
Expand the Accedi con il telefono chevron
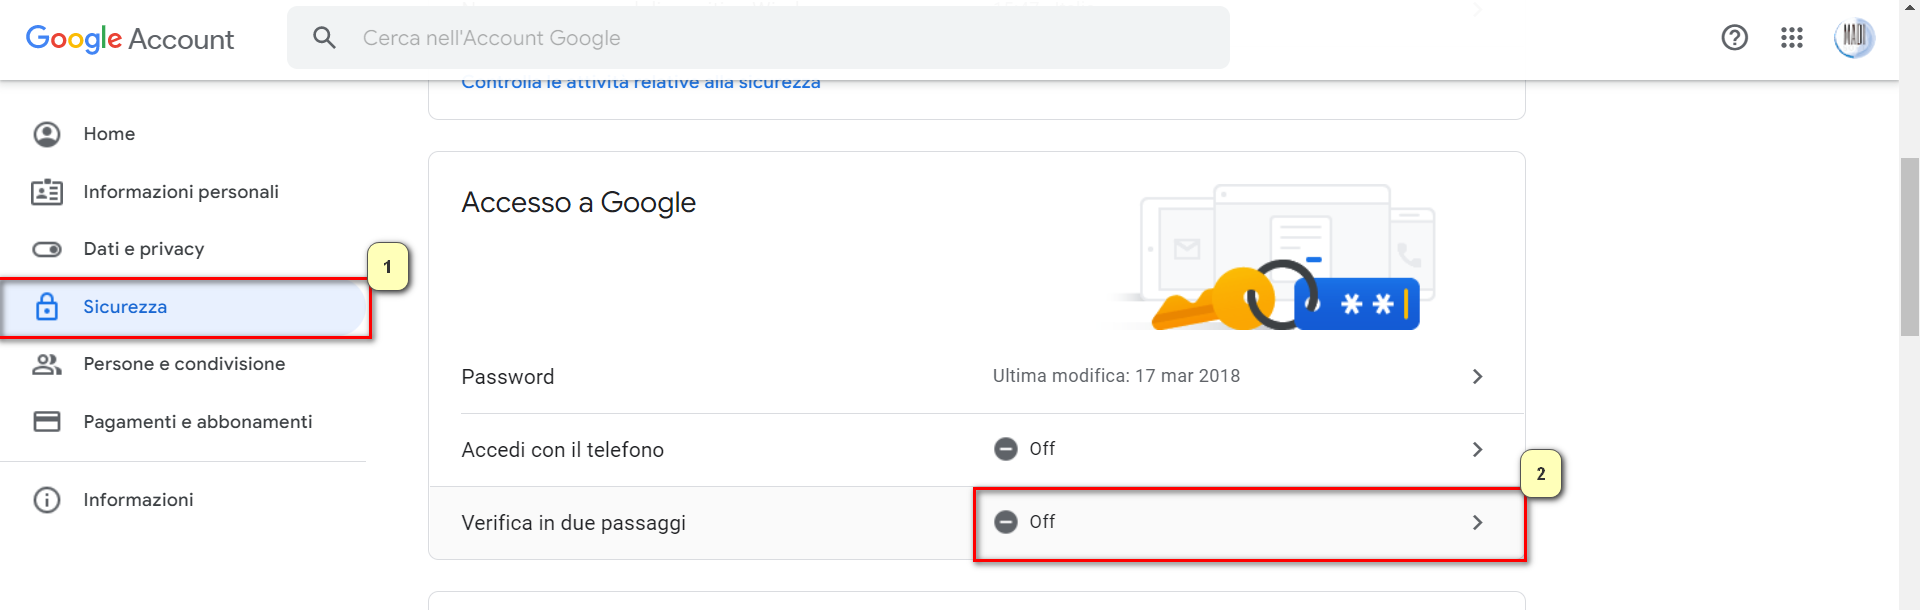pos(1477,449)
